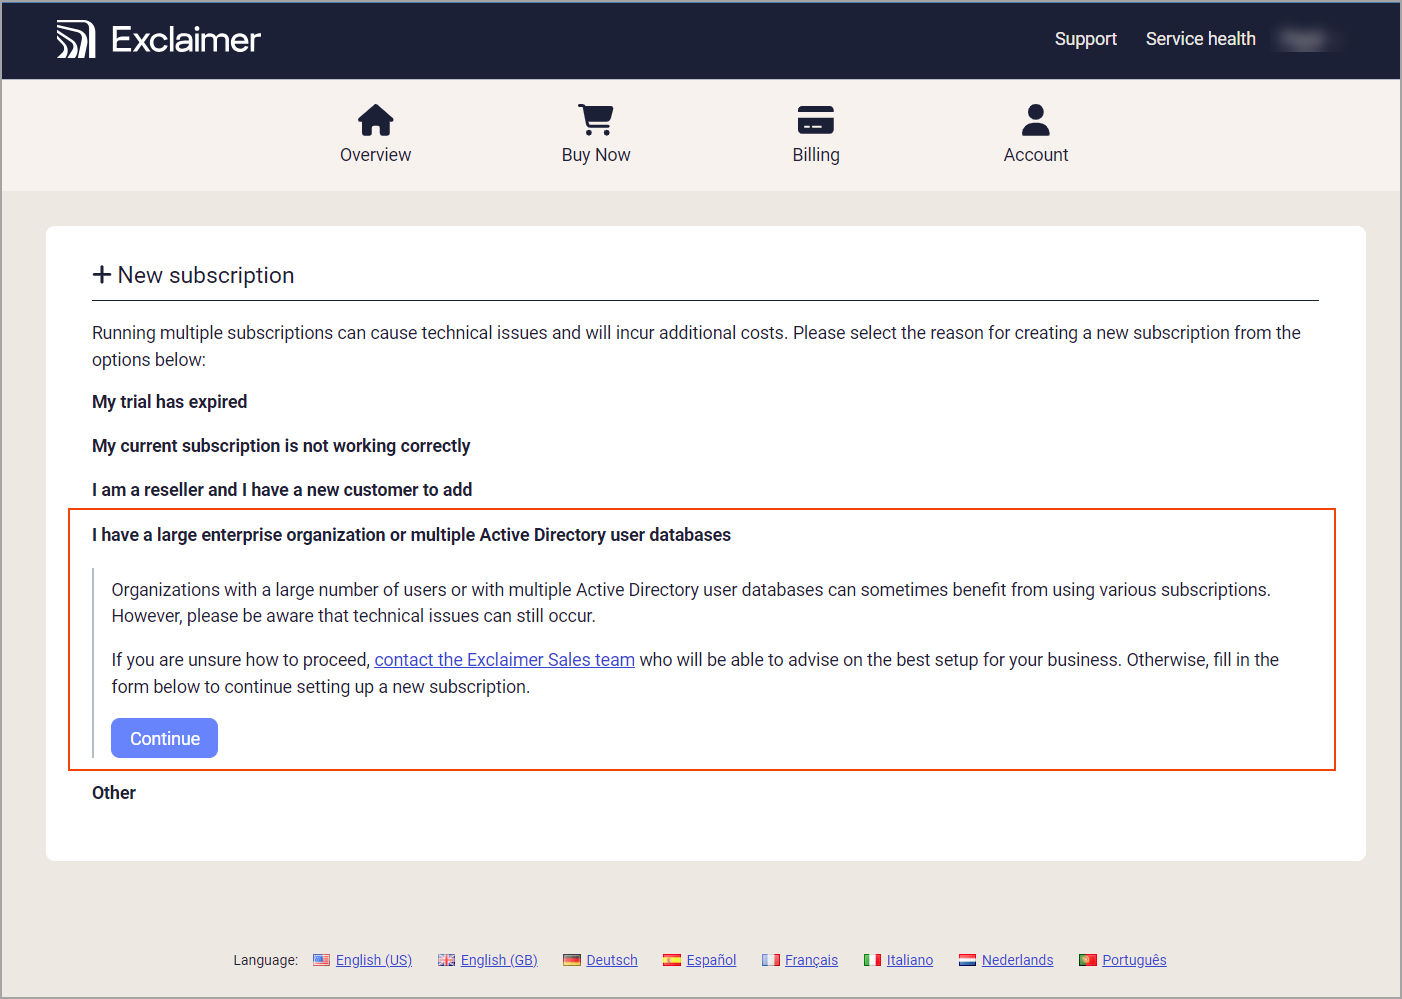The width and height of the screenshot is (1402, 999).
Task: Click the Spanish flag beside Español
Action: (672, 959)
